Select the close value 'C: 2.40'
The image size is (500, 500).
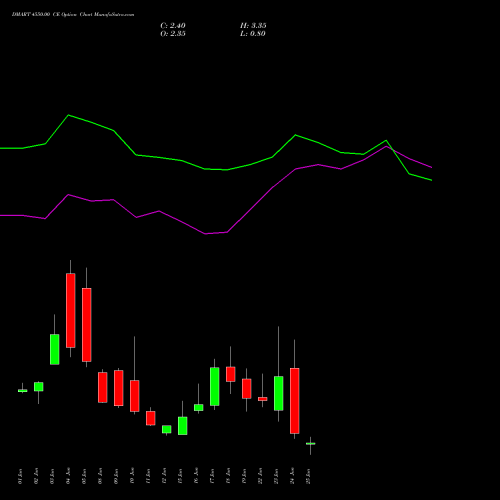[x=173, y=26]
